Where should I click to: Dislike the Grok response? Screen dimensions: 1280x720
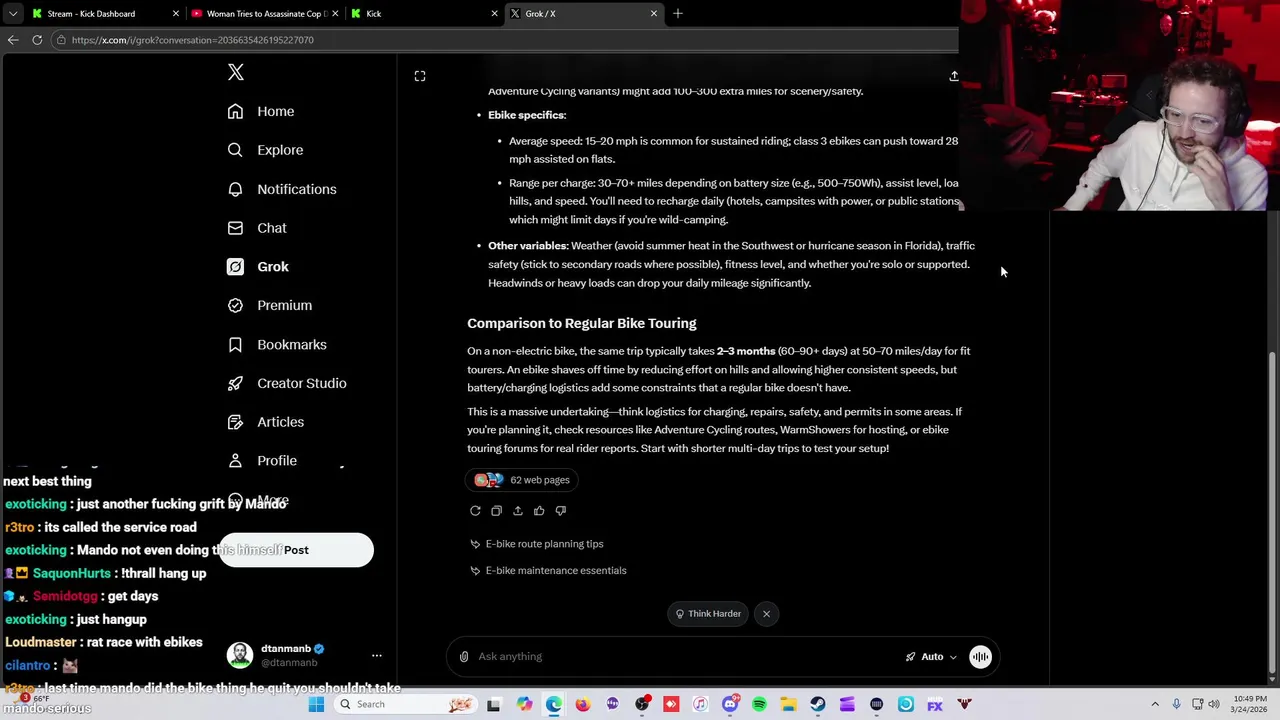tap(560, 511)
